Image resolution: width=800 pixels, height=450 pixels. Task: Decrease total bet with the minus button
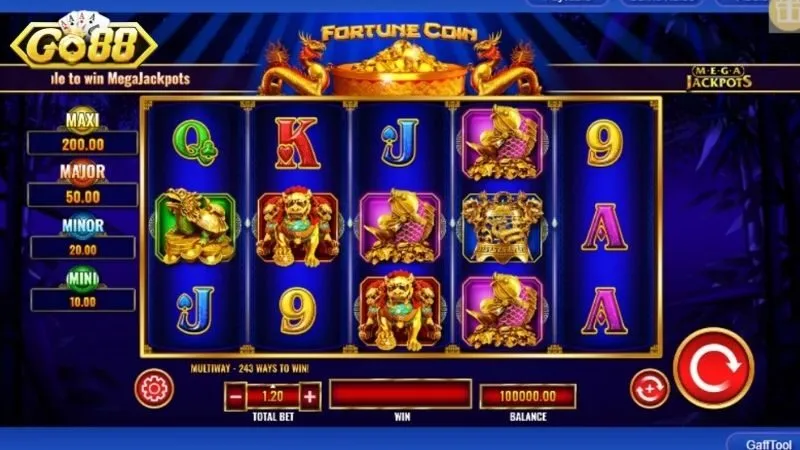236,396
